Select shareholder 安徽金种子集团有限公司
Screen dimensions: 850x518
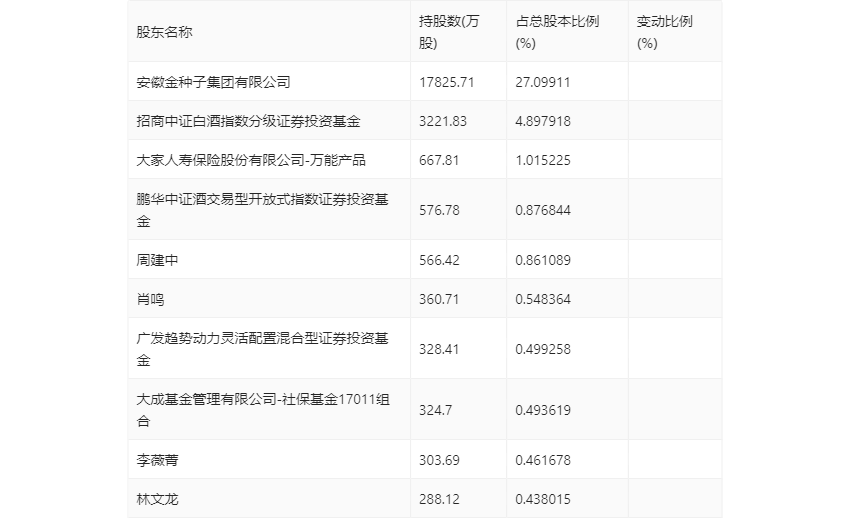214,82
